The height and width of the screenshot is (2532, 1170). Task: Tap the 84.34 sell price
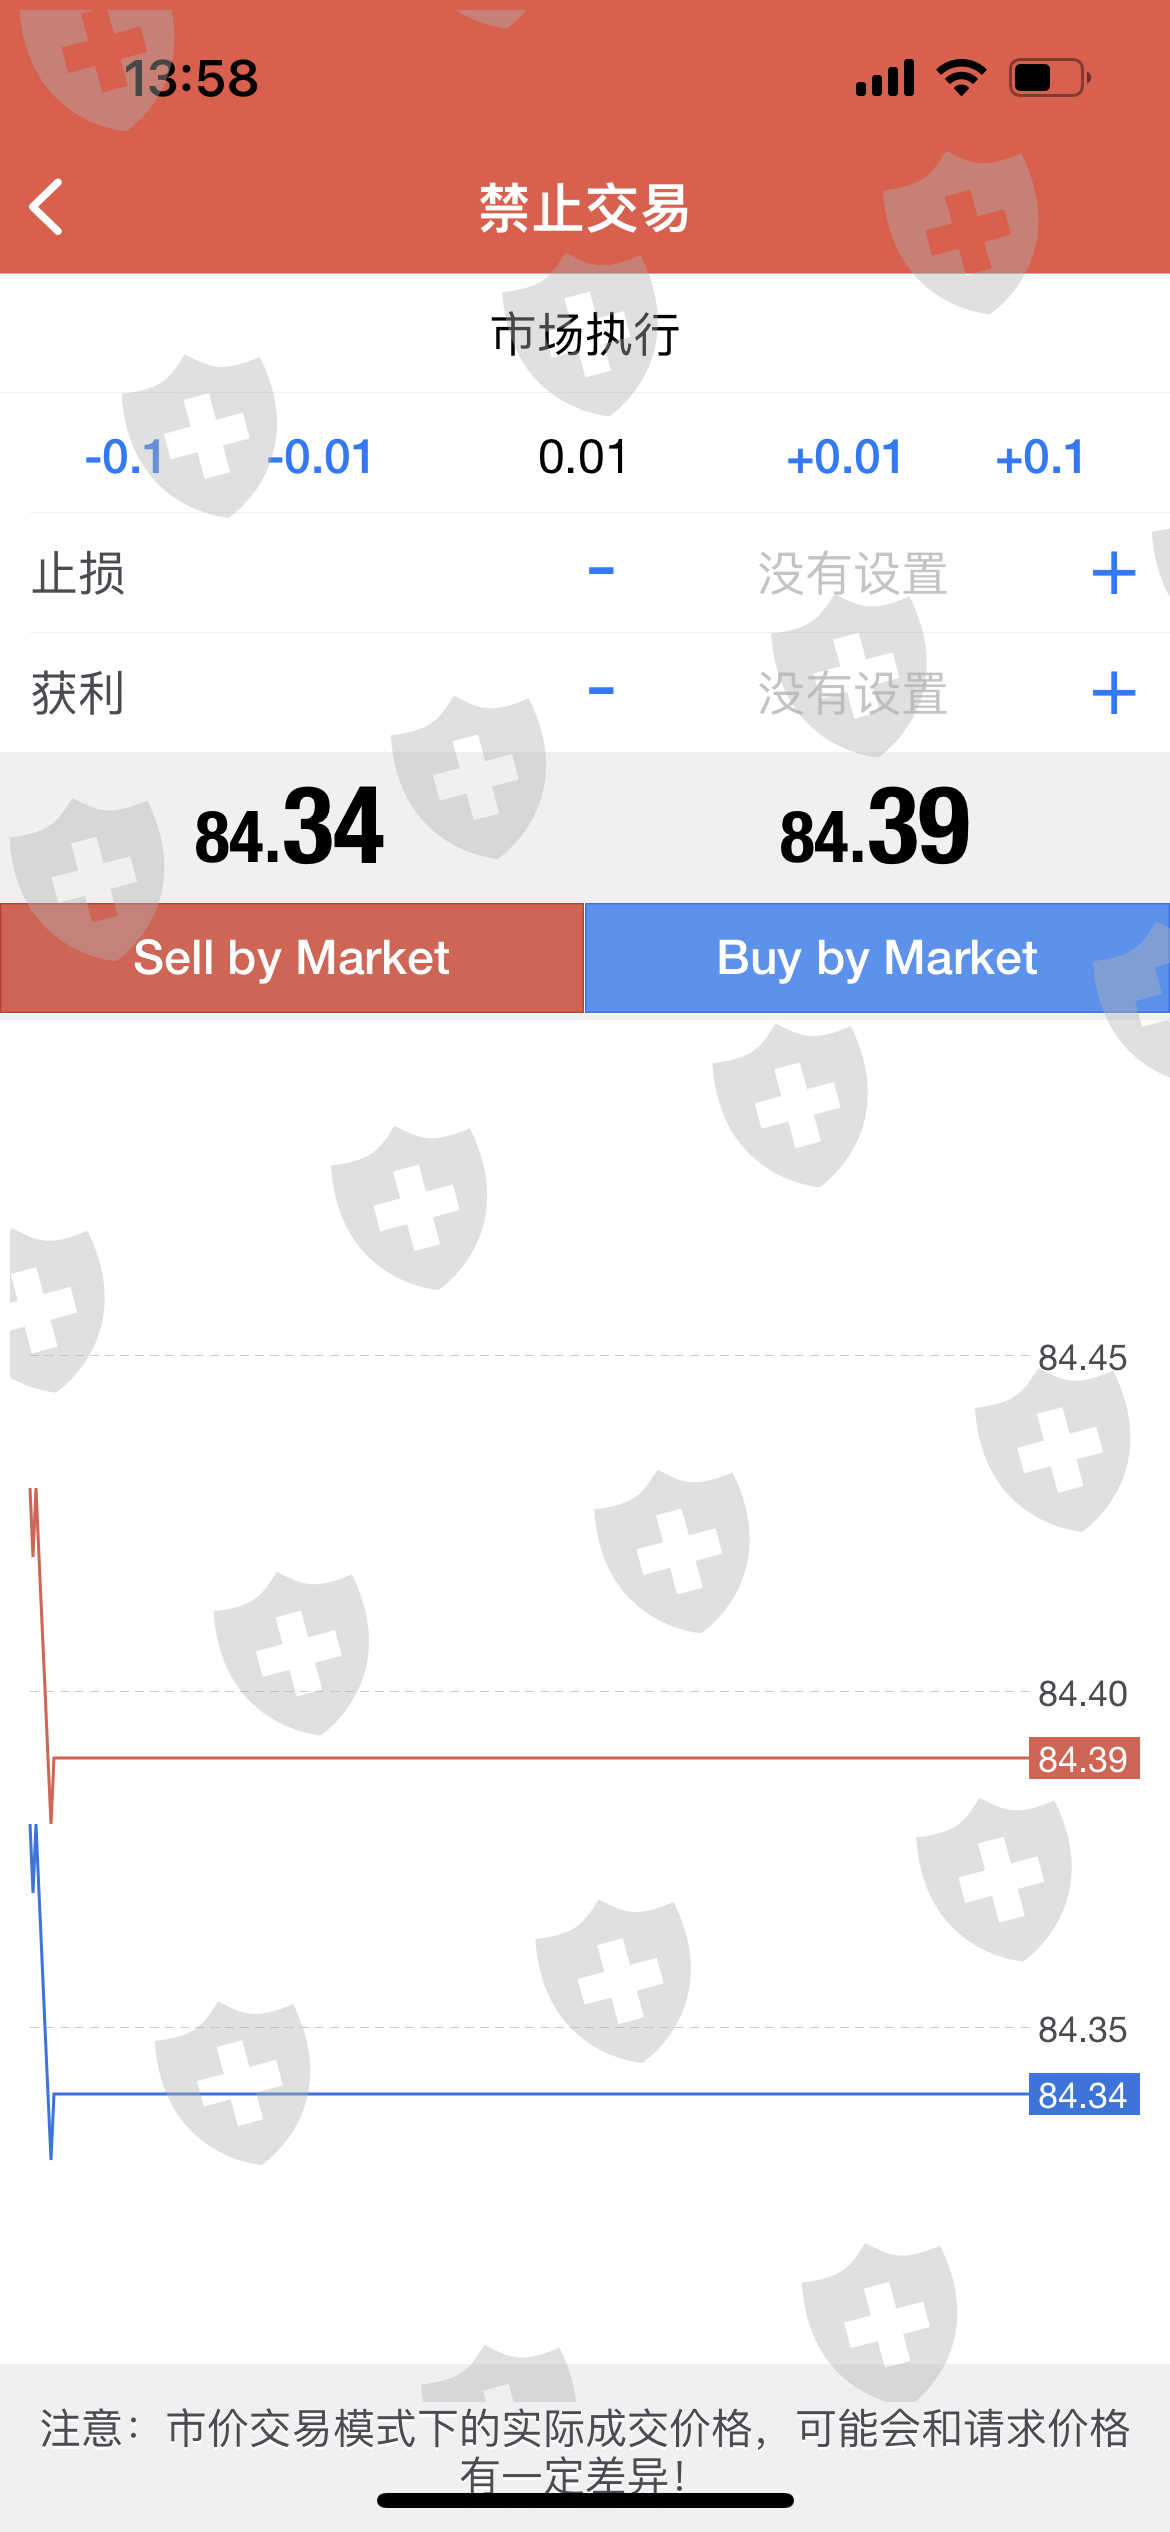tap(290, 828)
